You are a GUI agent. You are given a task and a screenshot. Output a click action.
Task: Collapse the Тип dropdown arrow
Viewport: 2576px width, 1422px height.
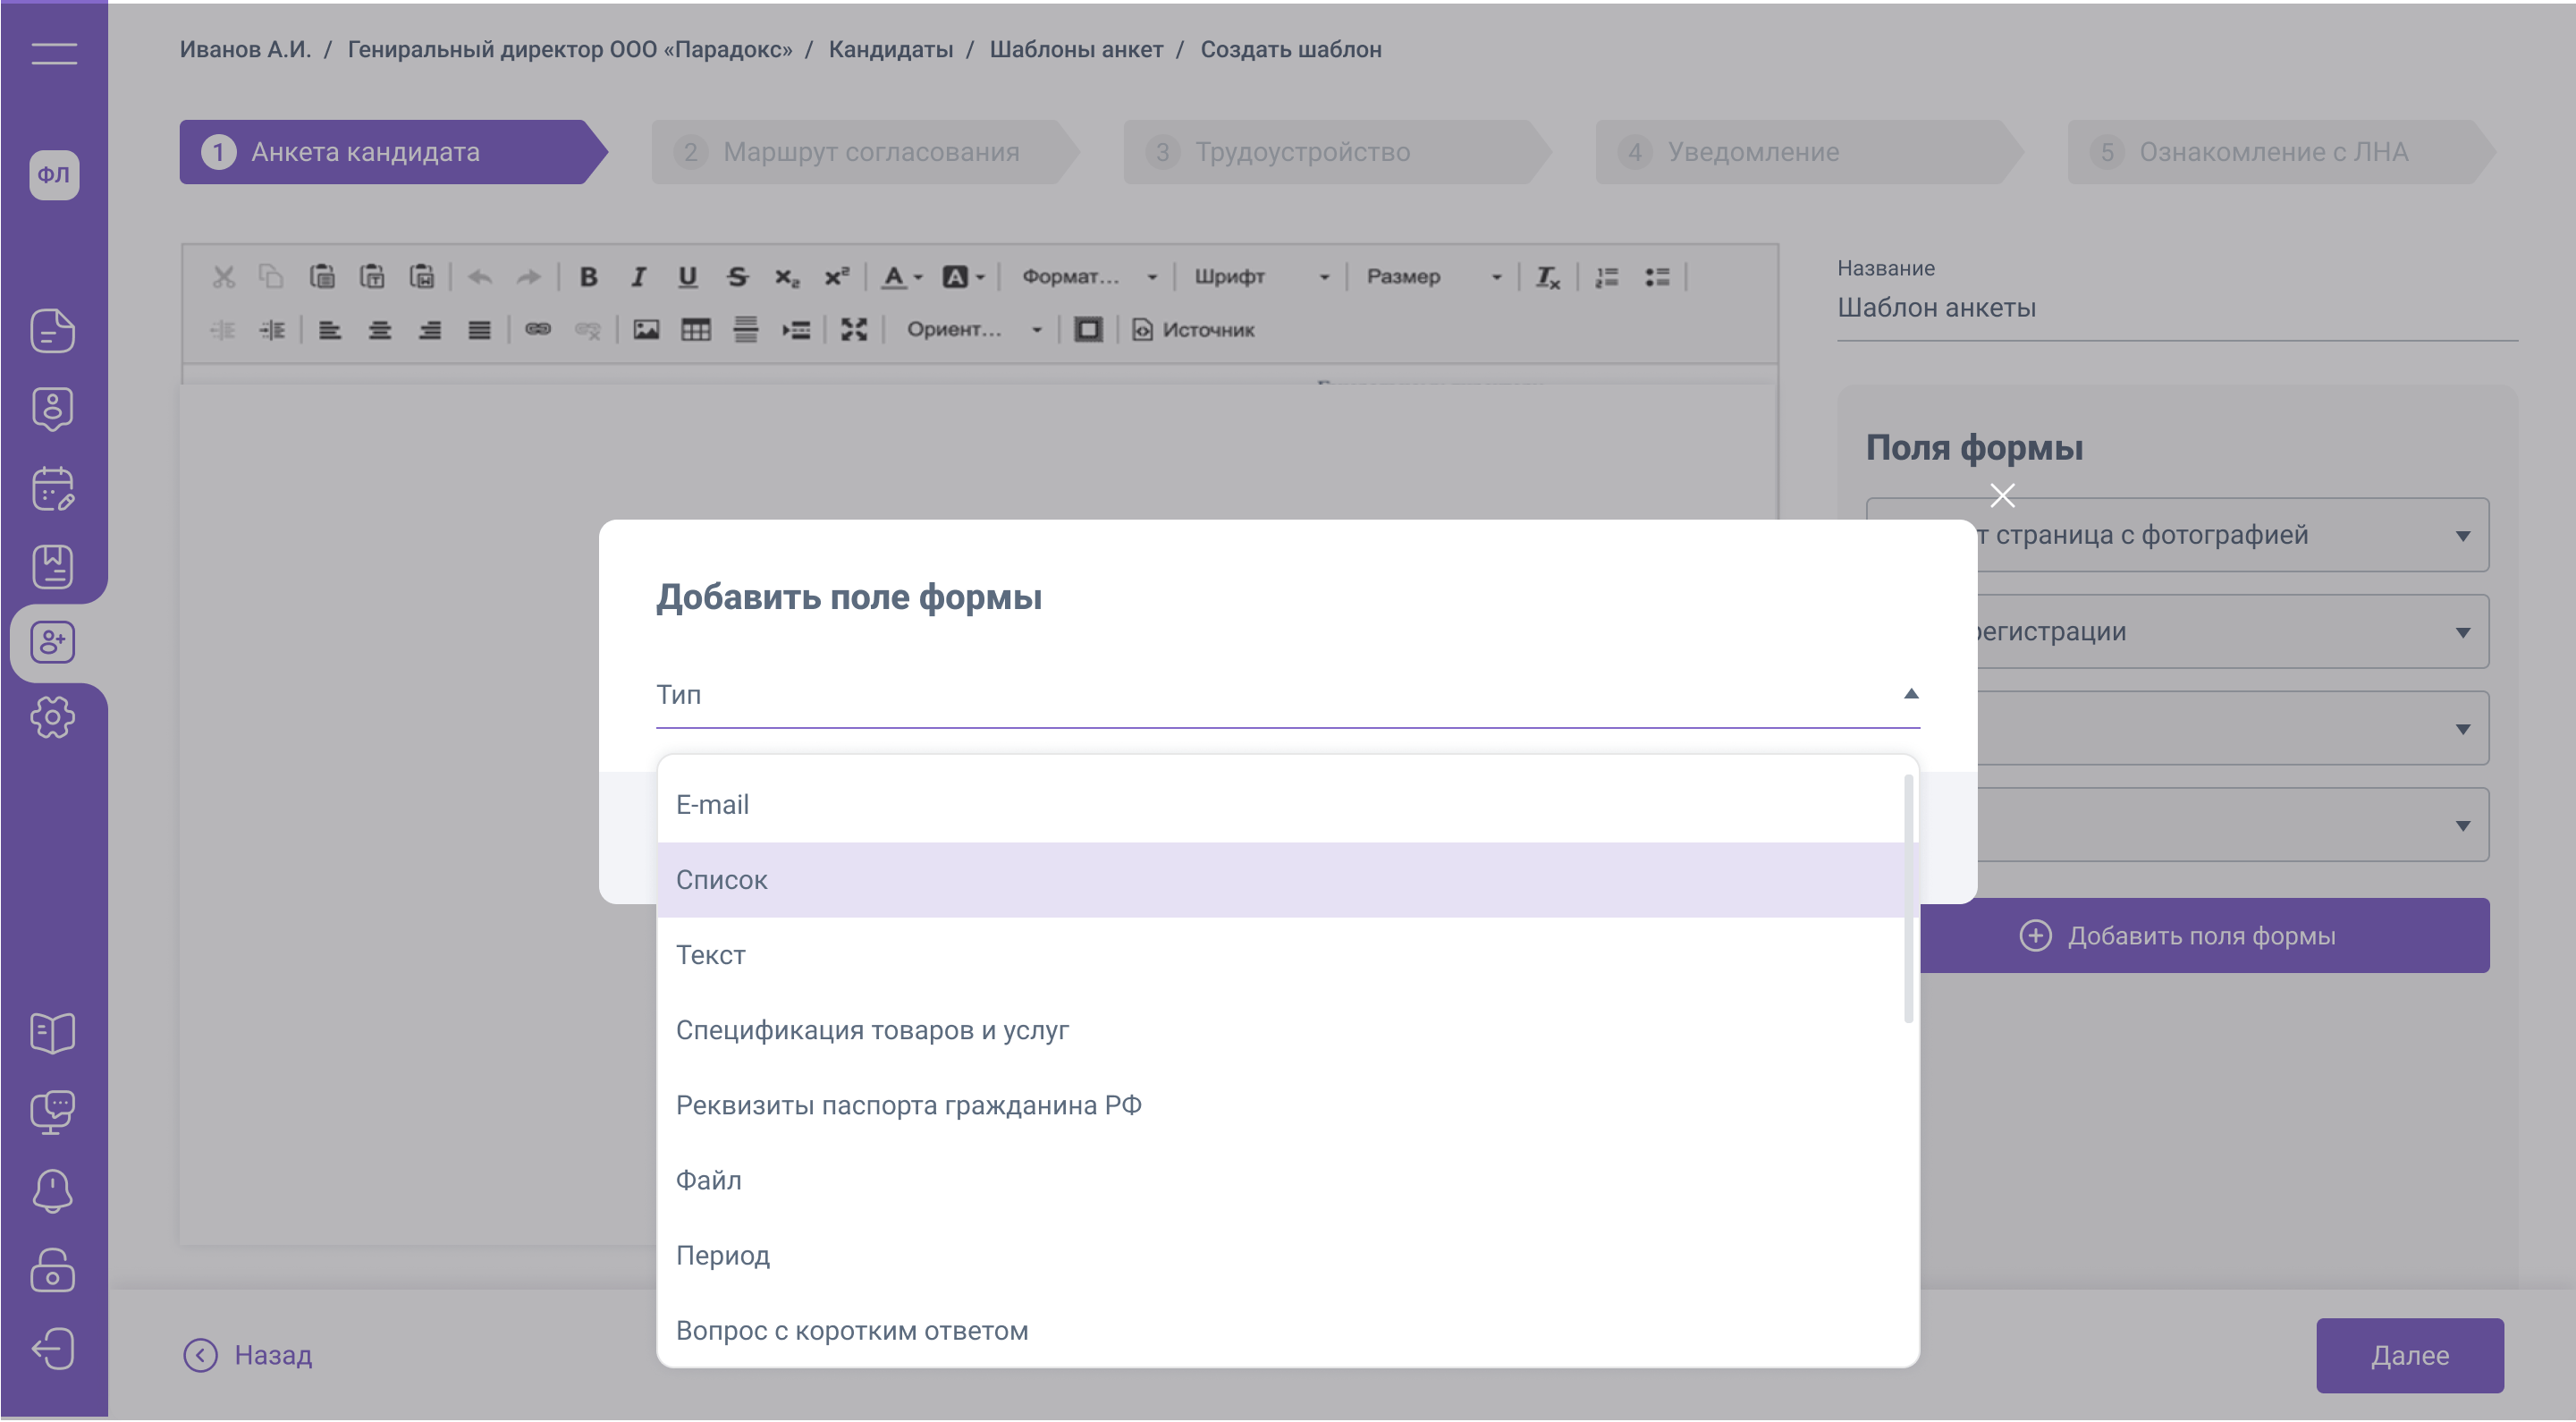[1910, 694]
